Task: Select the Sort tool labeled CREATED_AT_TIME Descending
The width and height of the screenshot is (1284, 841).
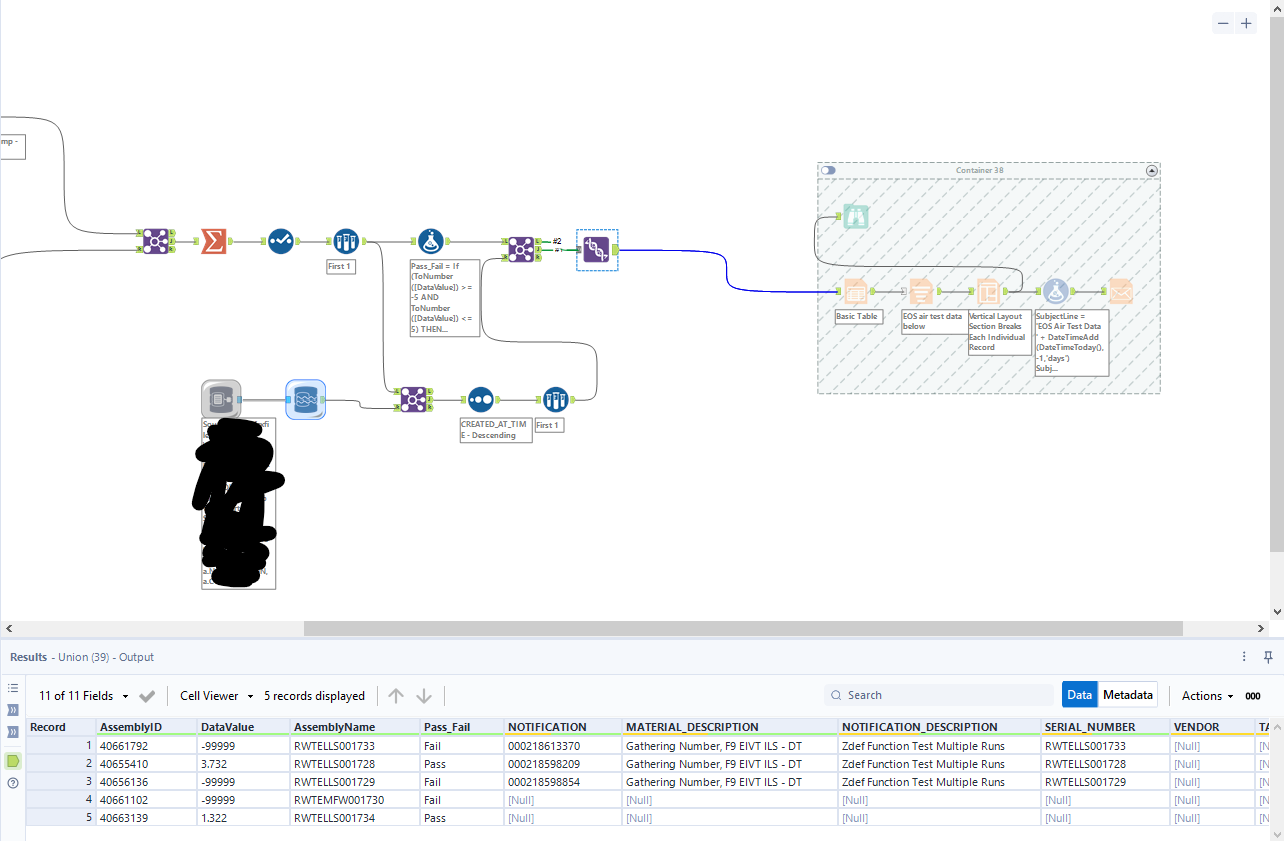Action: (x=480, y=399)
